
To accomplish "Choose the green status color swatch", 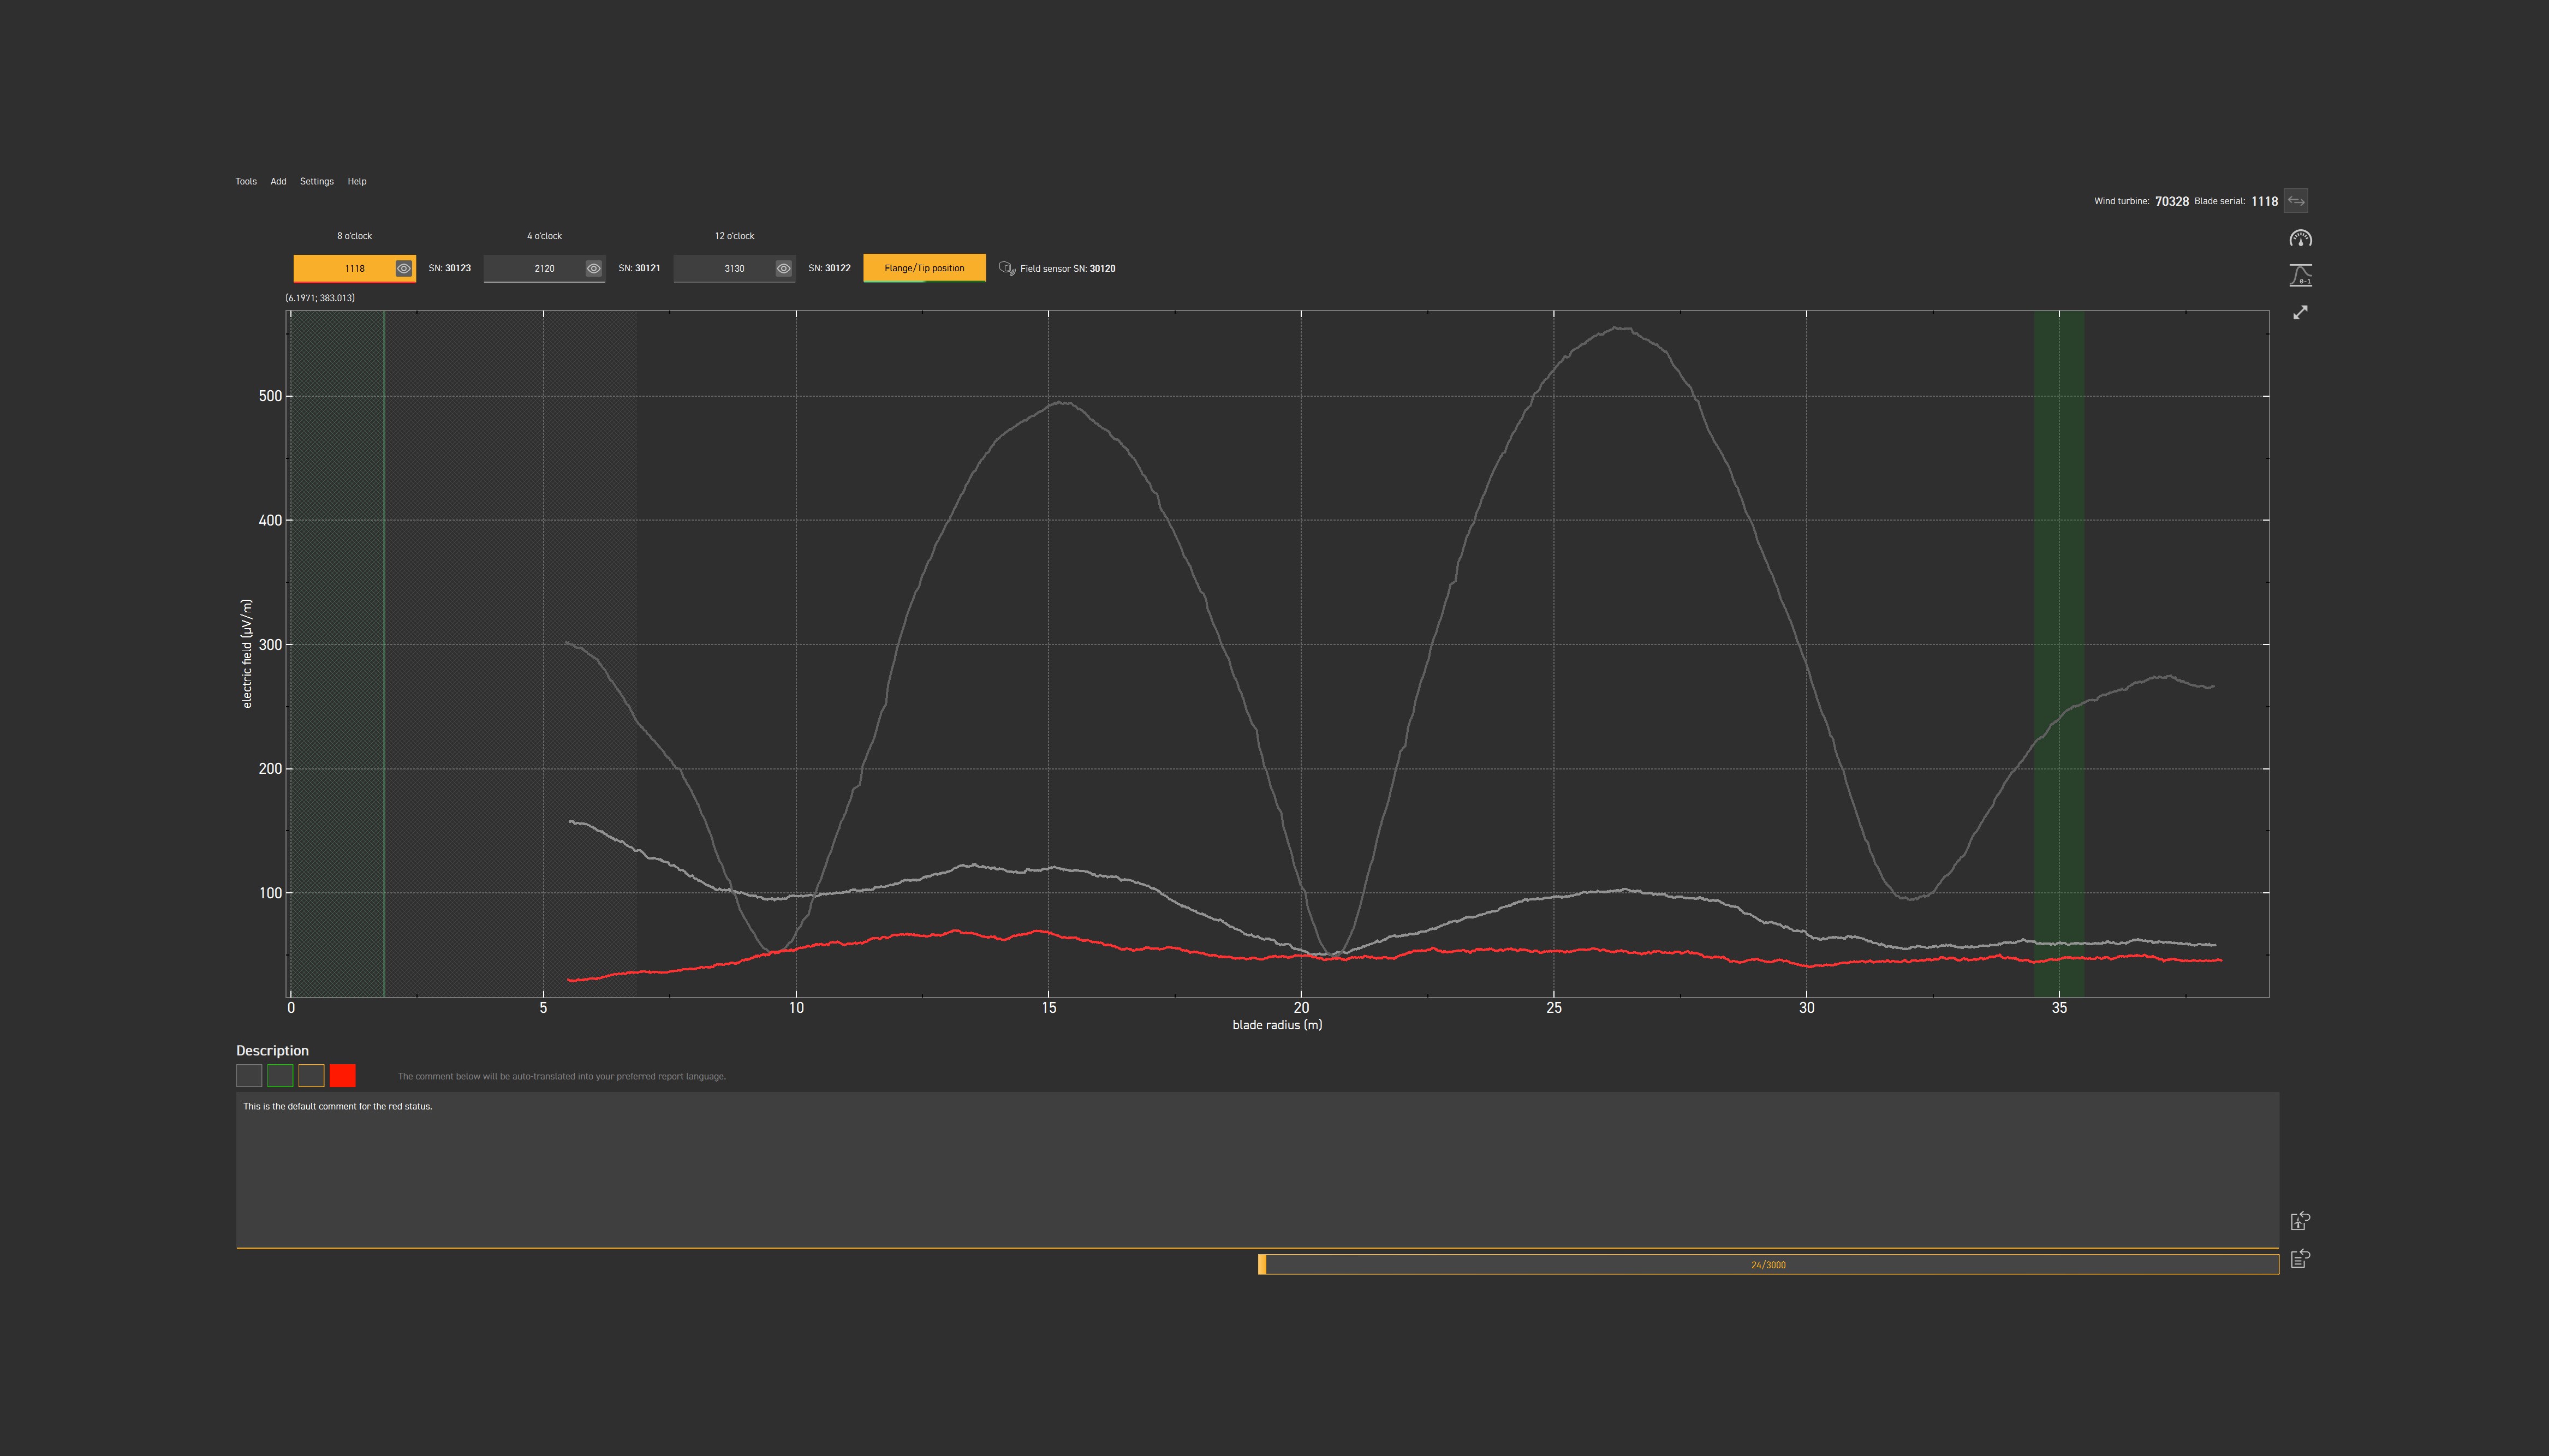I will tap(280, 1076).
